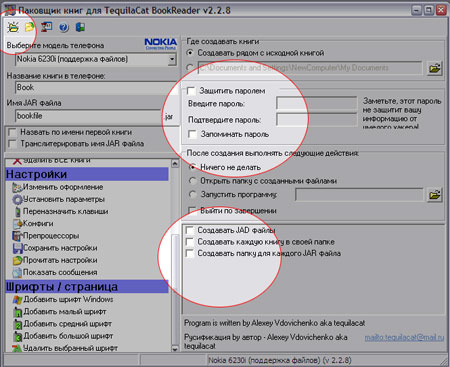Click the yellow folder with green arrow icon

coord(30,27)
